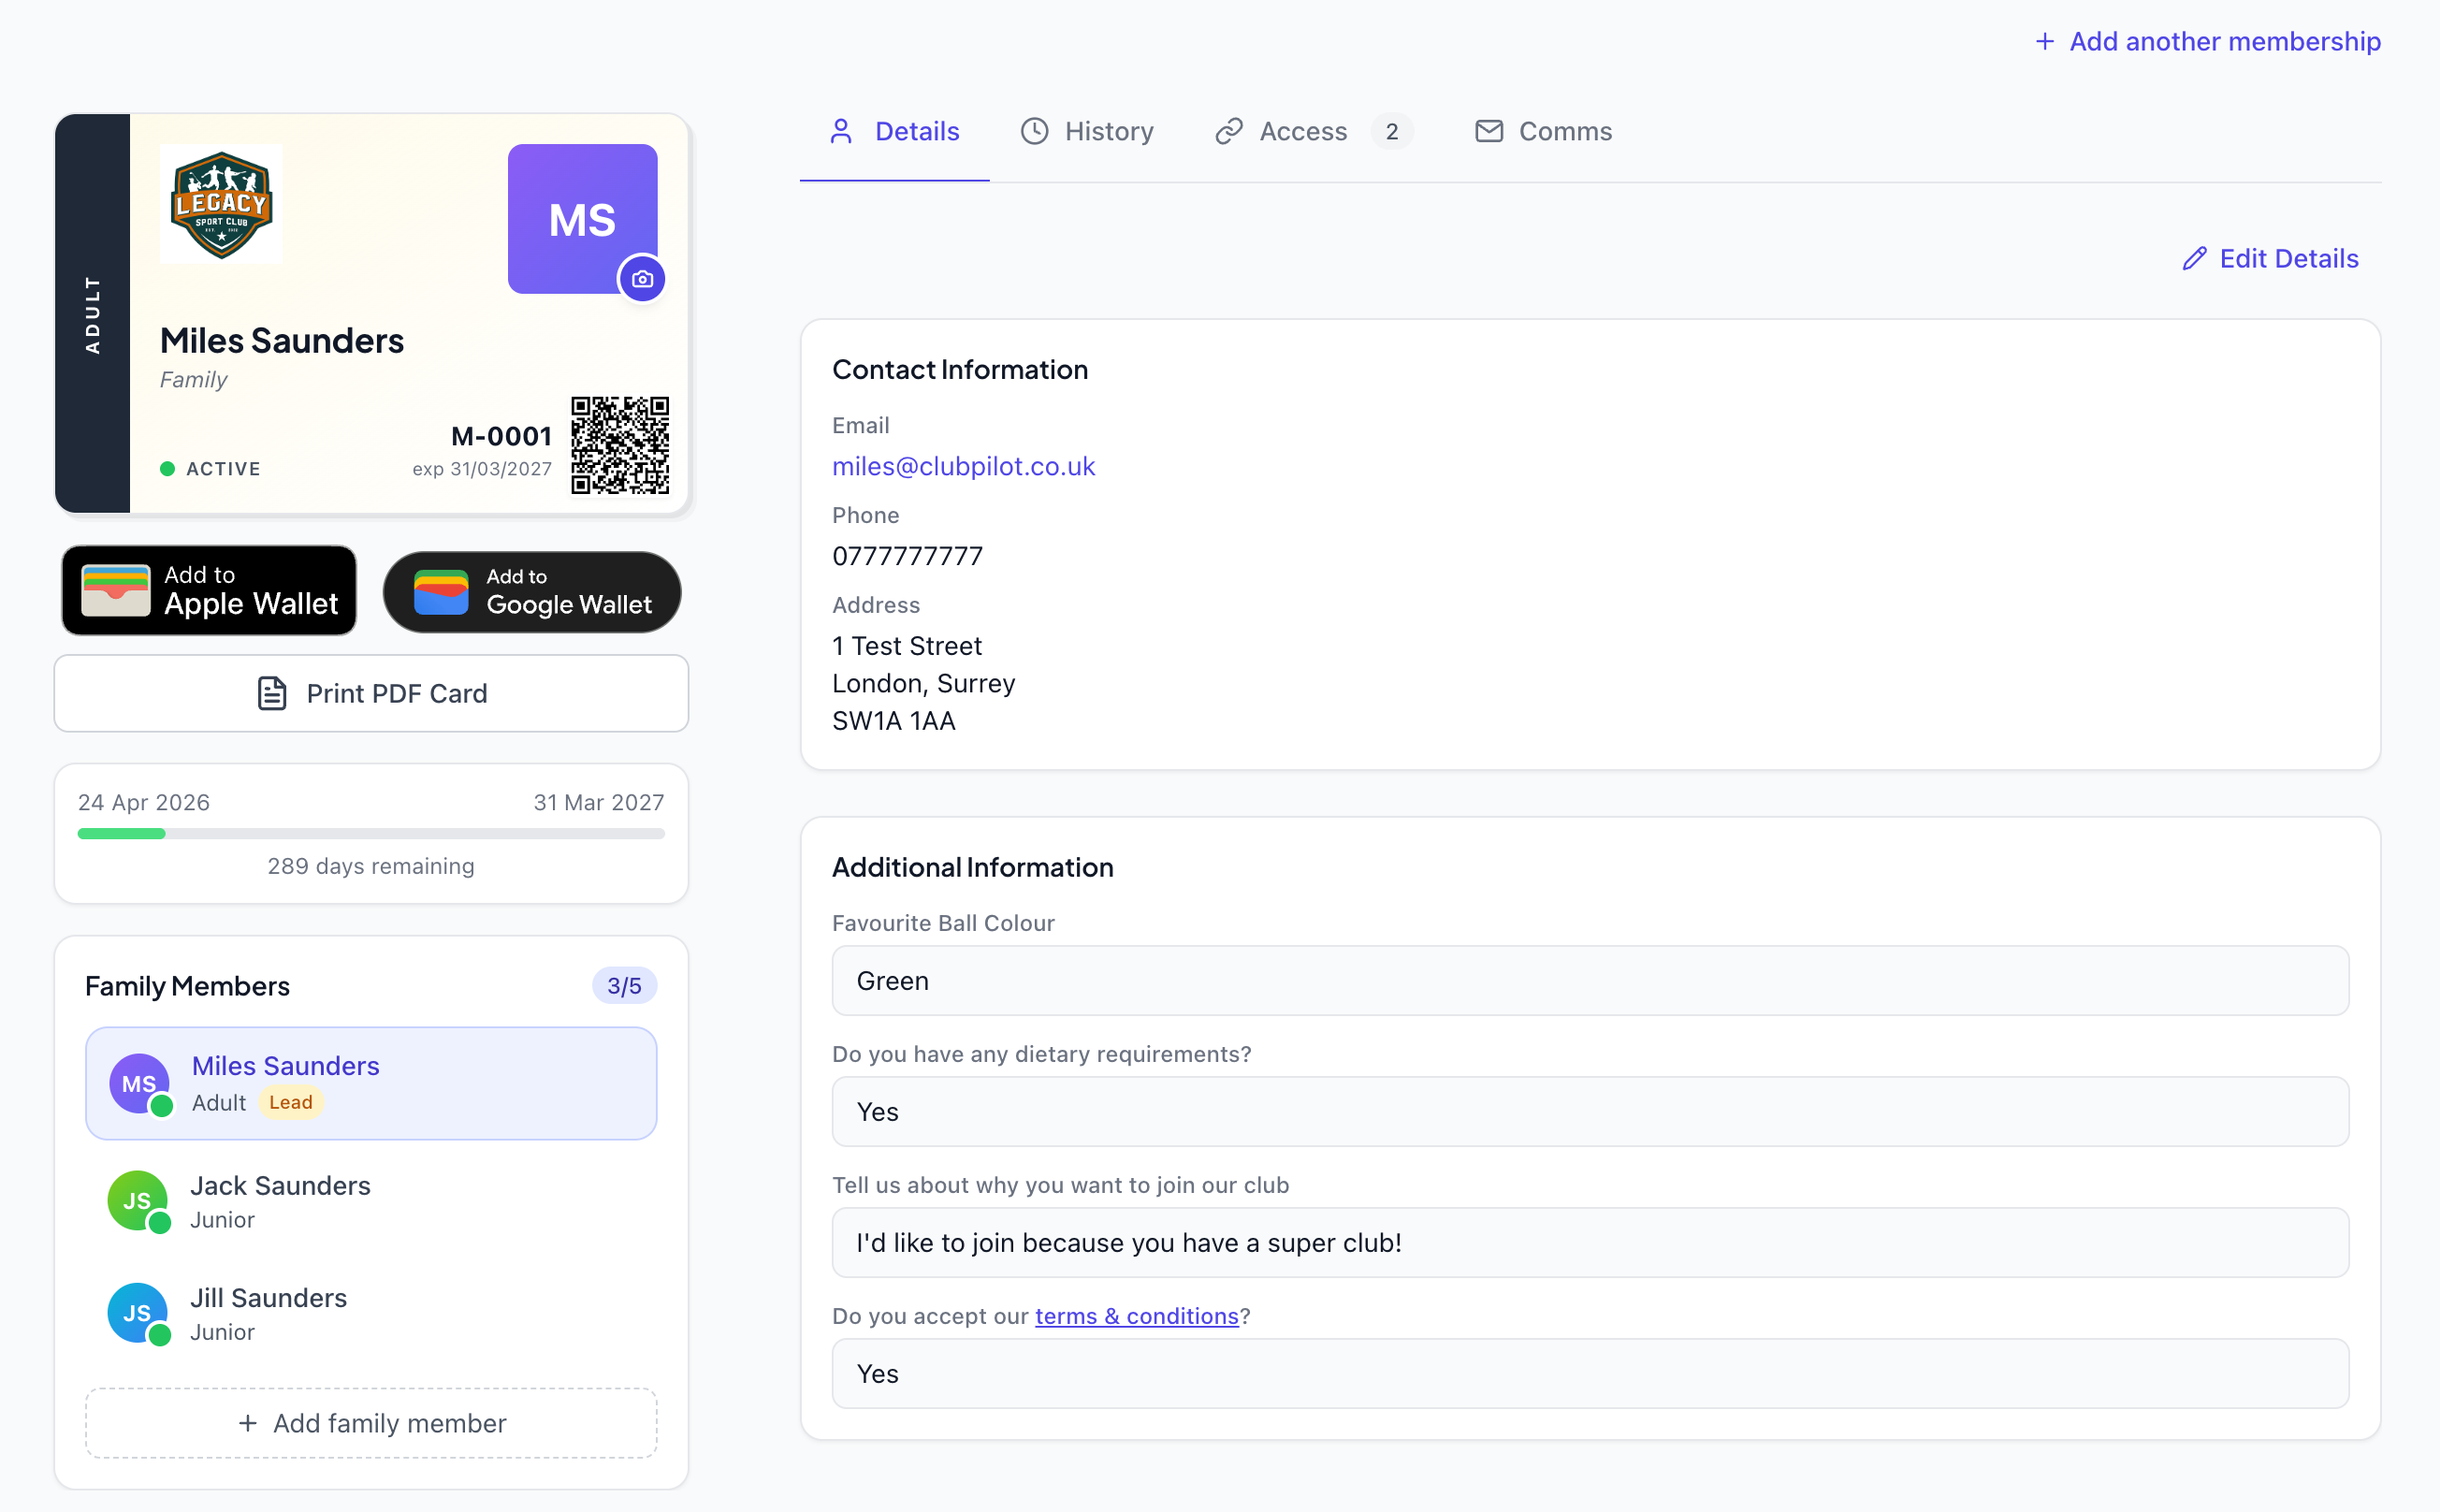Click the green ACTIVE status dot
The width and height of the screenshot is (2440, 1512).
coord(167,468)
